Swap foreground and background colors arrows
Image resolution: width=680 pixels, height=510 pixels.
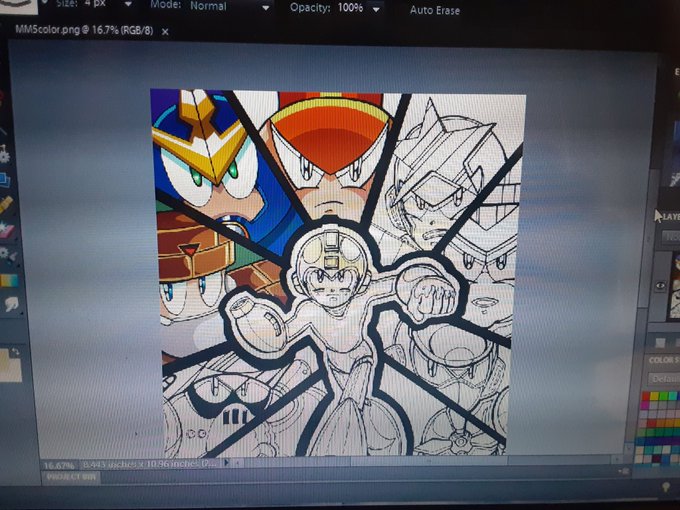pos(16,352)
